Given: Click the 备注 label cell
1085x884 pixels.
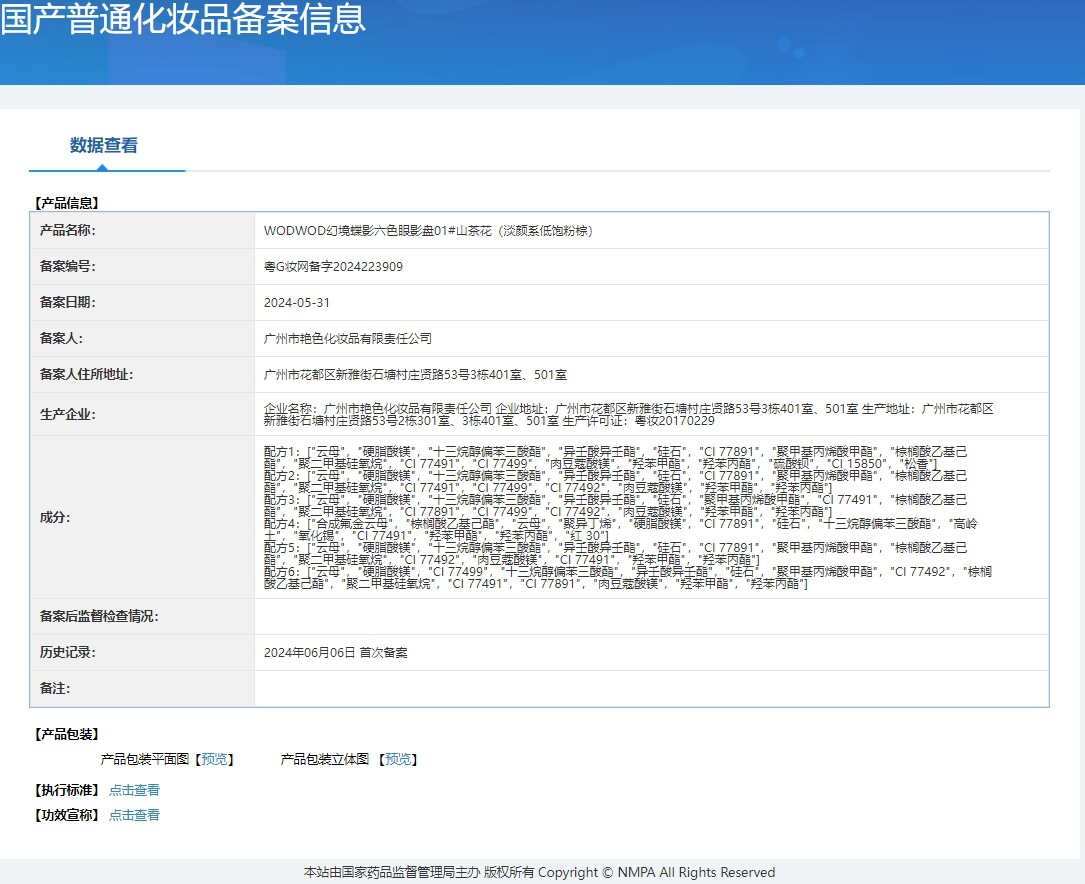Looking at the screenshot, I should [142, 688].
